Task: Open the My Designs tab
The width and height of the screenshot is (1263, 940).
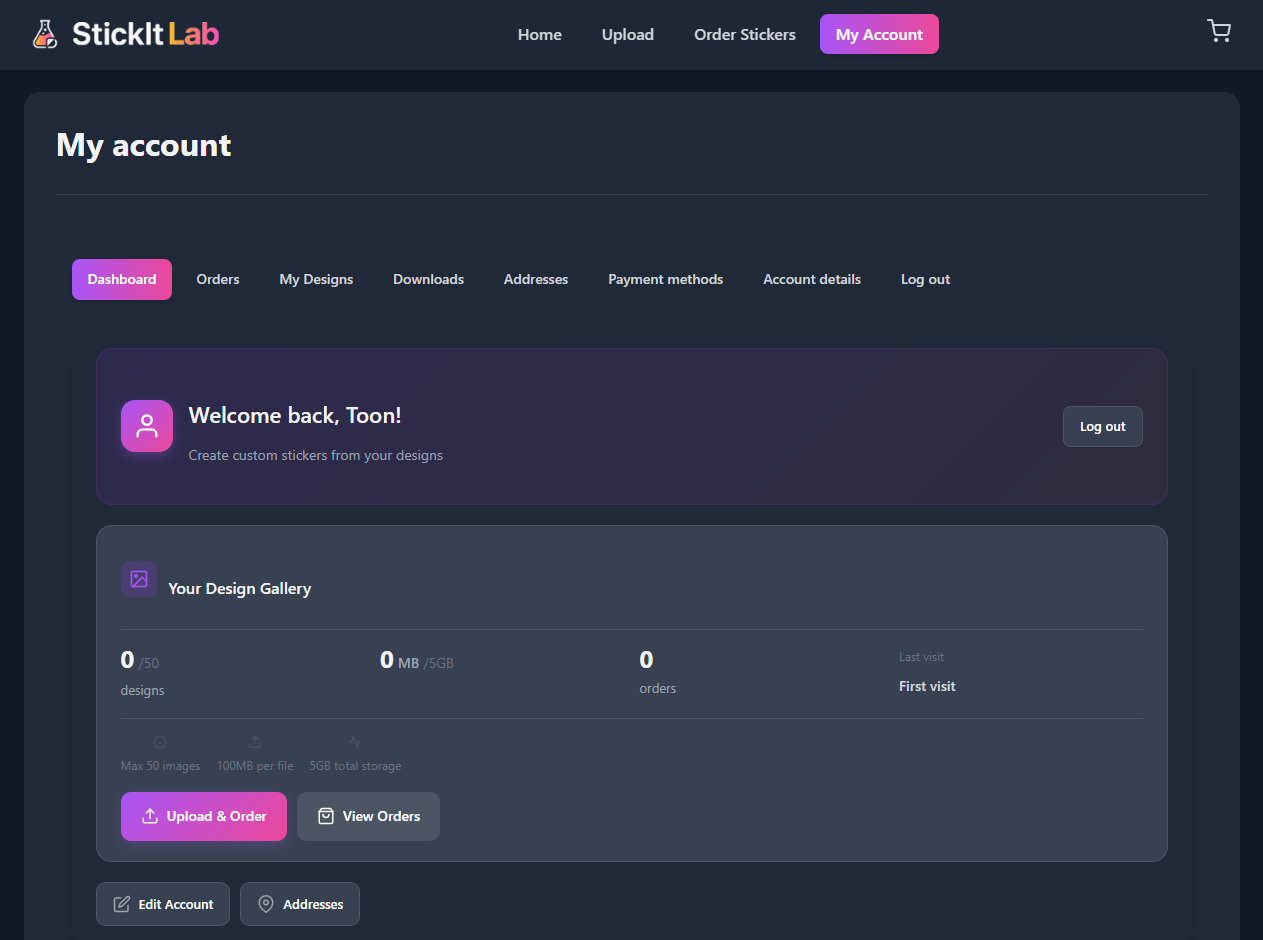Action: tap(316, 279)
